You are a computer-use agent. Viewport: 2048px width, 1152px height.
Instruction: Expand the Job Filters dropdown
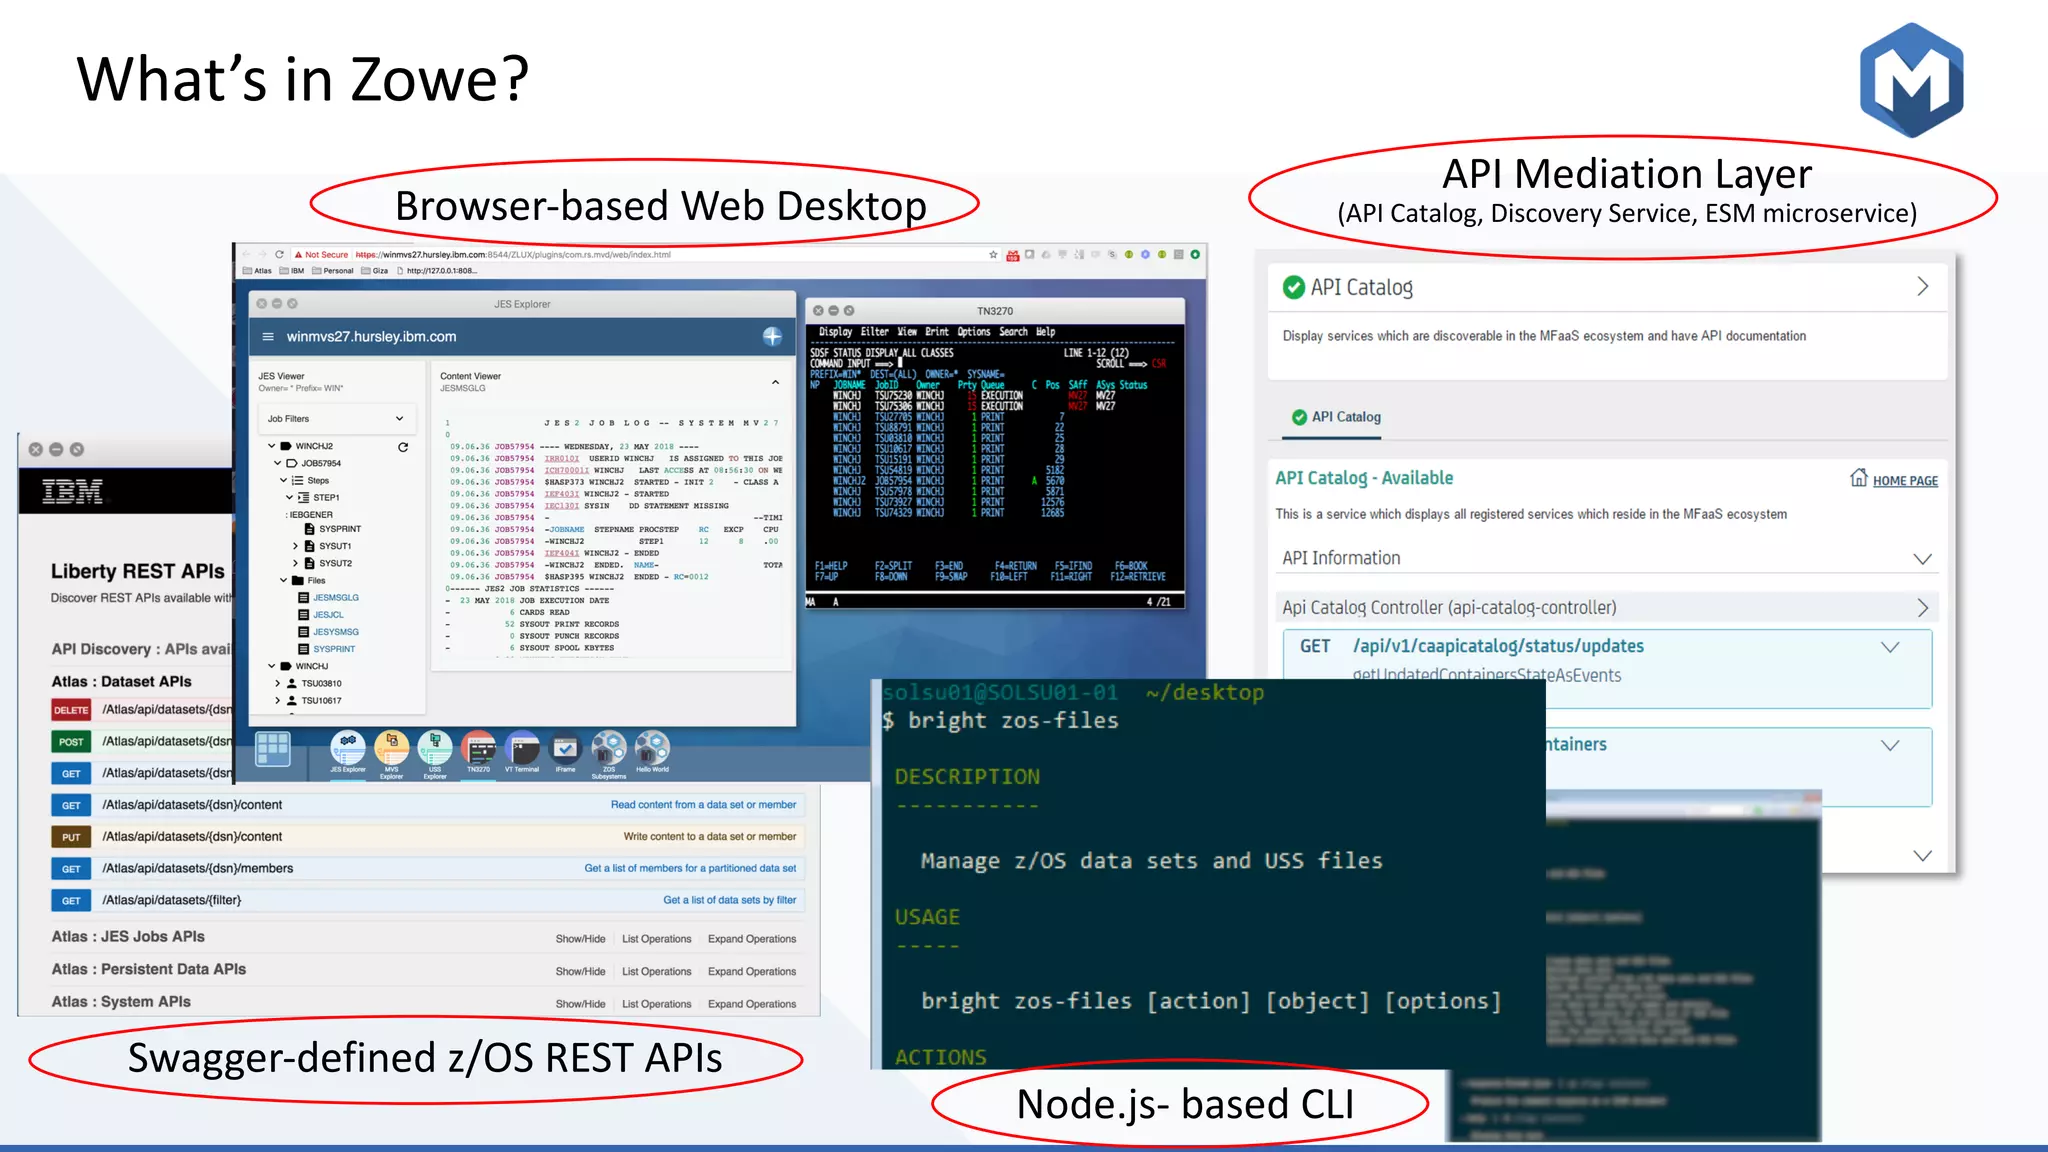(x=399, y=419)
